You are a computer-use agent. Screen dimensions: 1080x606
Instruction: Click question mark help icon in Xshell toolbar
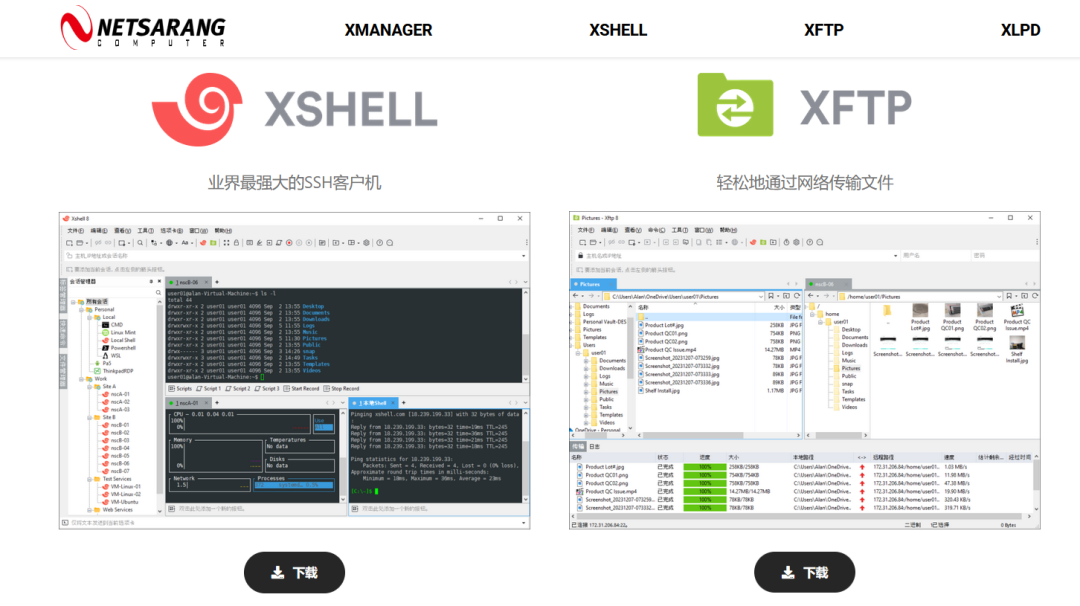[379, 243]
